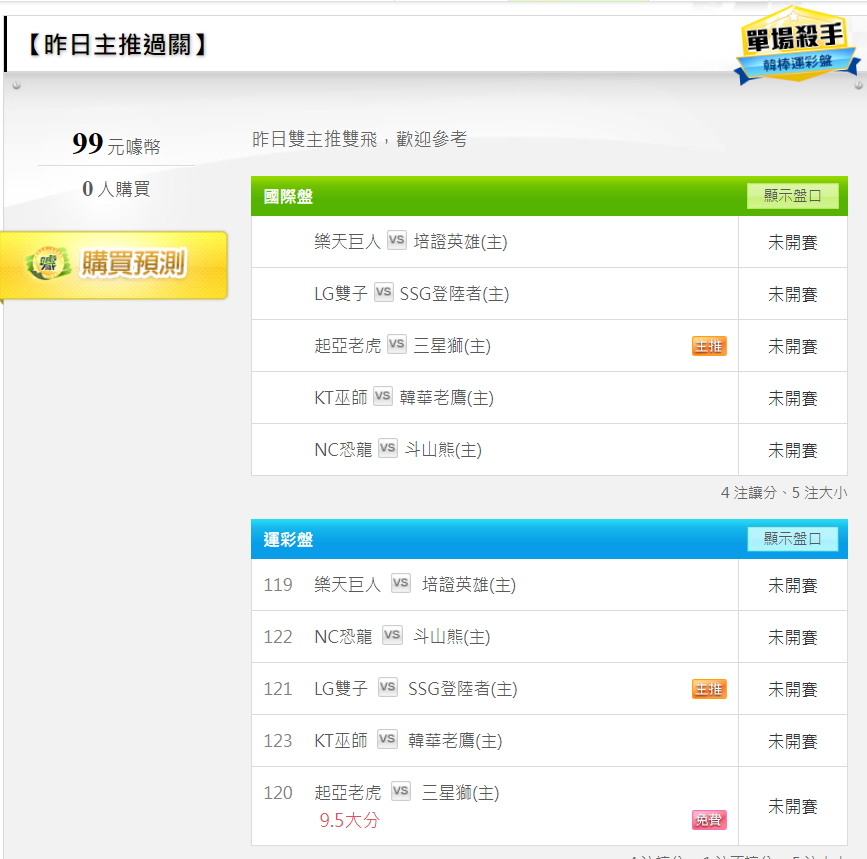Click 未開賽 status of 國際盤 樂天巨人 row
The width and height of the screenshot is (867, 859).
[792, 243]
